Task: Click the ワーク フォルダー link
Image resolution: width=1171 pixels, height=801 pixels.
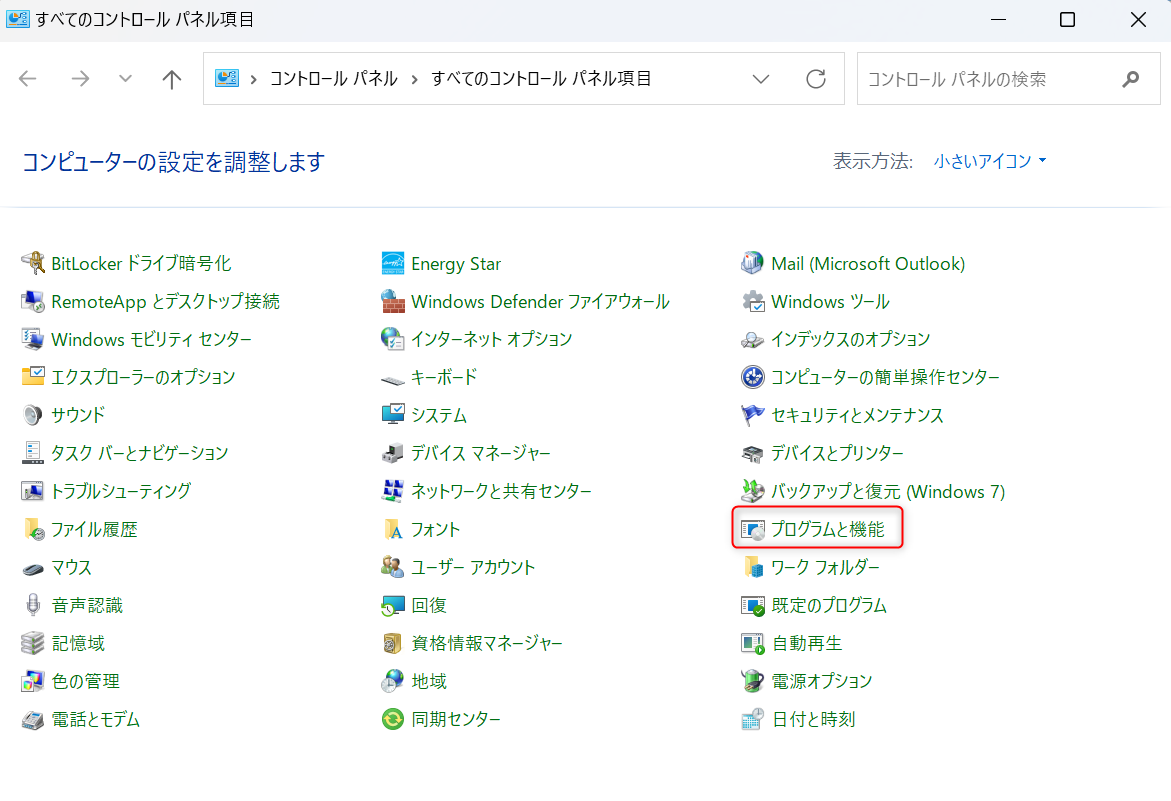Action: [825, 567]
